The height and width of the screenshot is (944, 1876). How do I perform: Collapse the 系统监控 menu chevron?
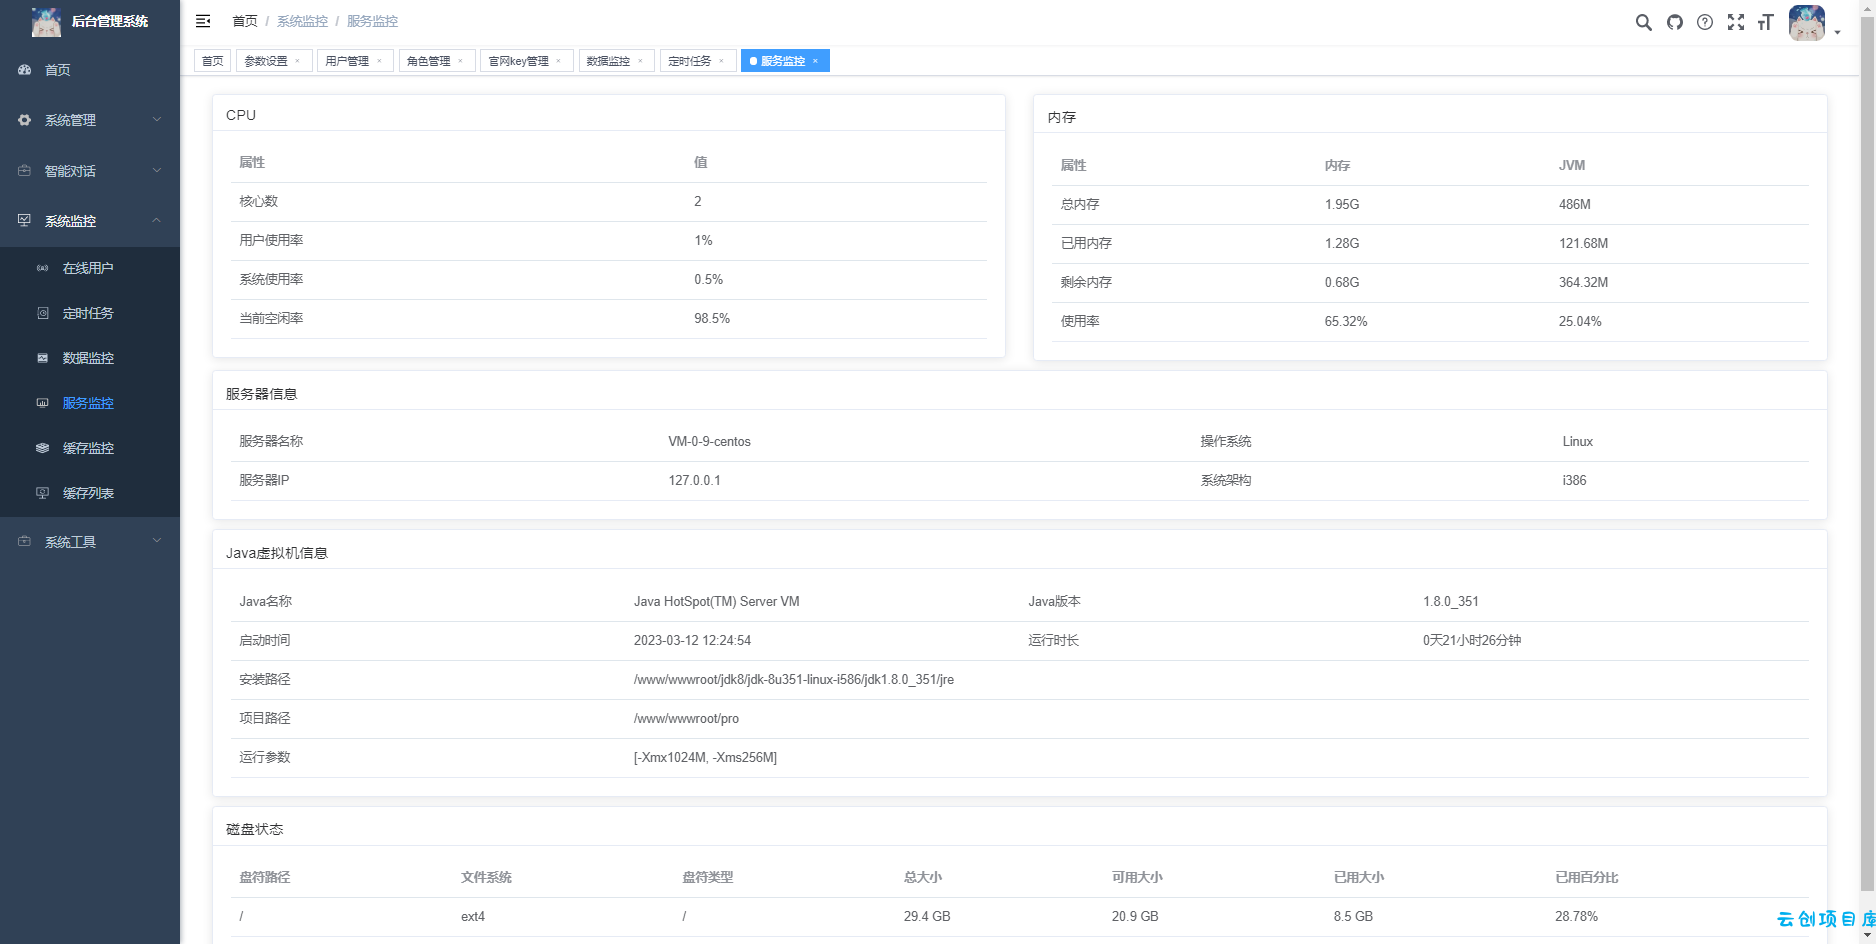pyautogui.click(x=156, y=221)
